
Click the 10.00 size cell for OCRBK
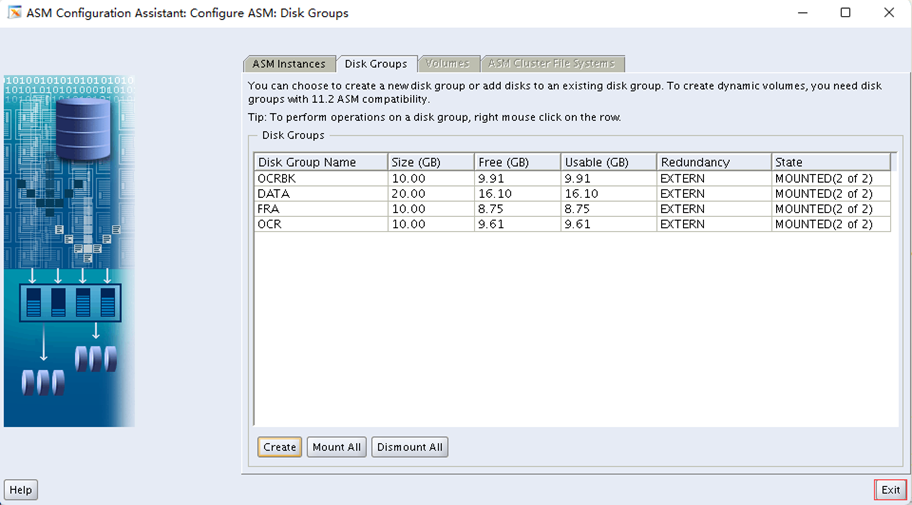point(431,179)
